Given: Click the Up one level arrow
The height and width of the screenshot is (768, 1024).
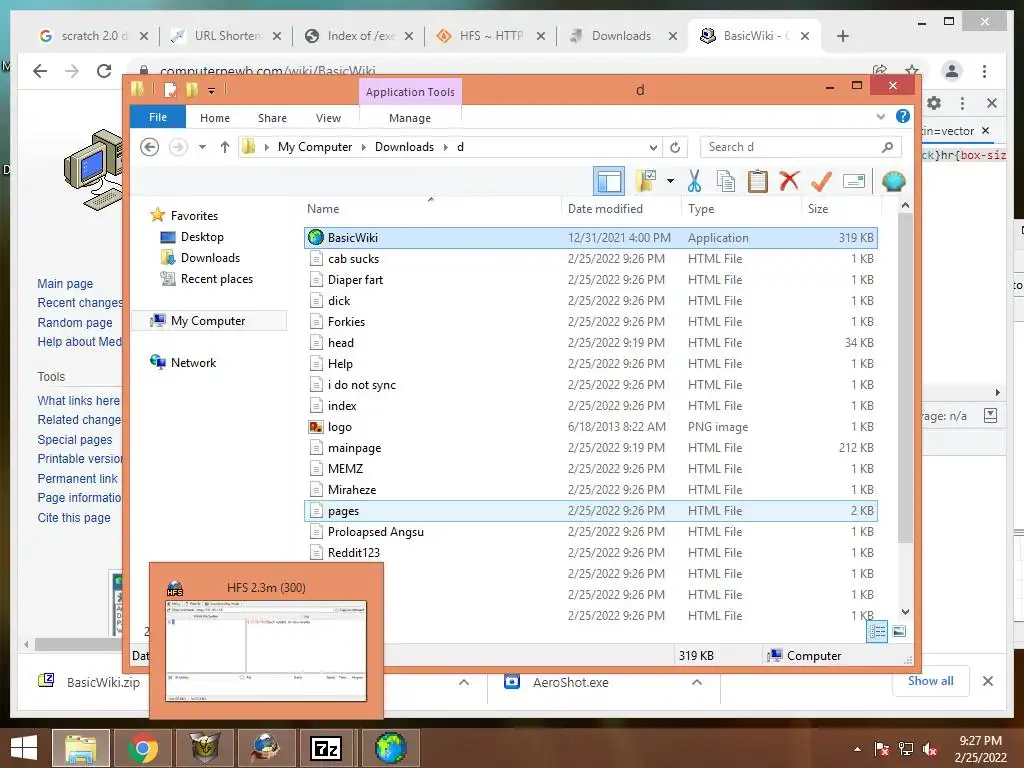Looking at the screenshot, I should point(225,147).
